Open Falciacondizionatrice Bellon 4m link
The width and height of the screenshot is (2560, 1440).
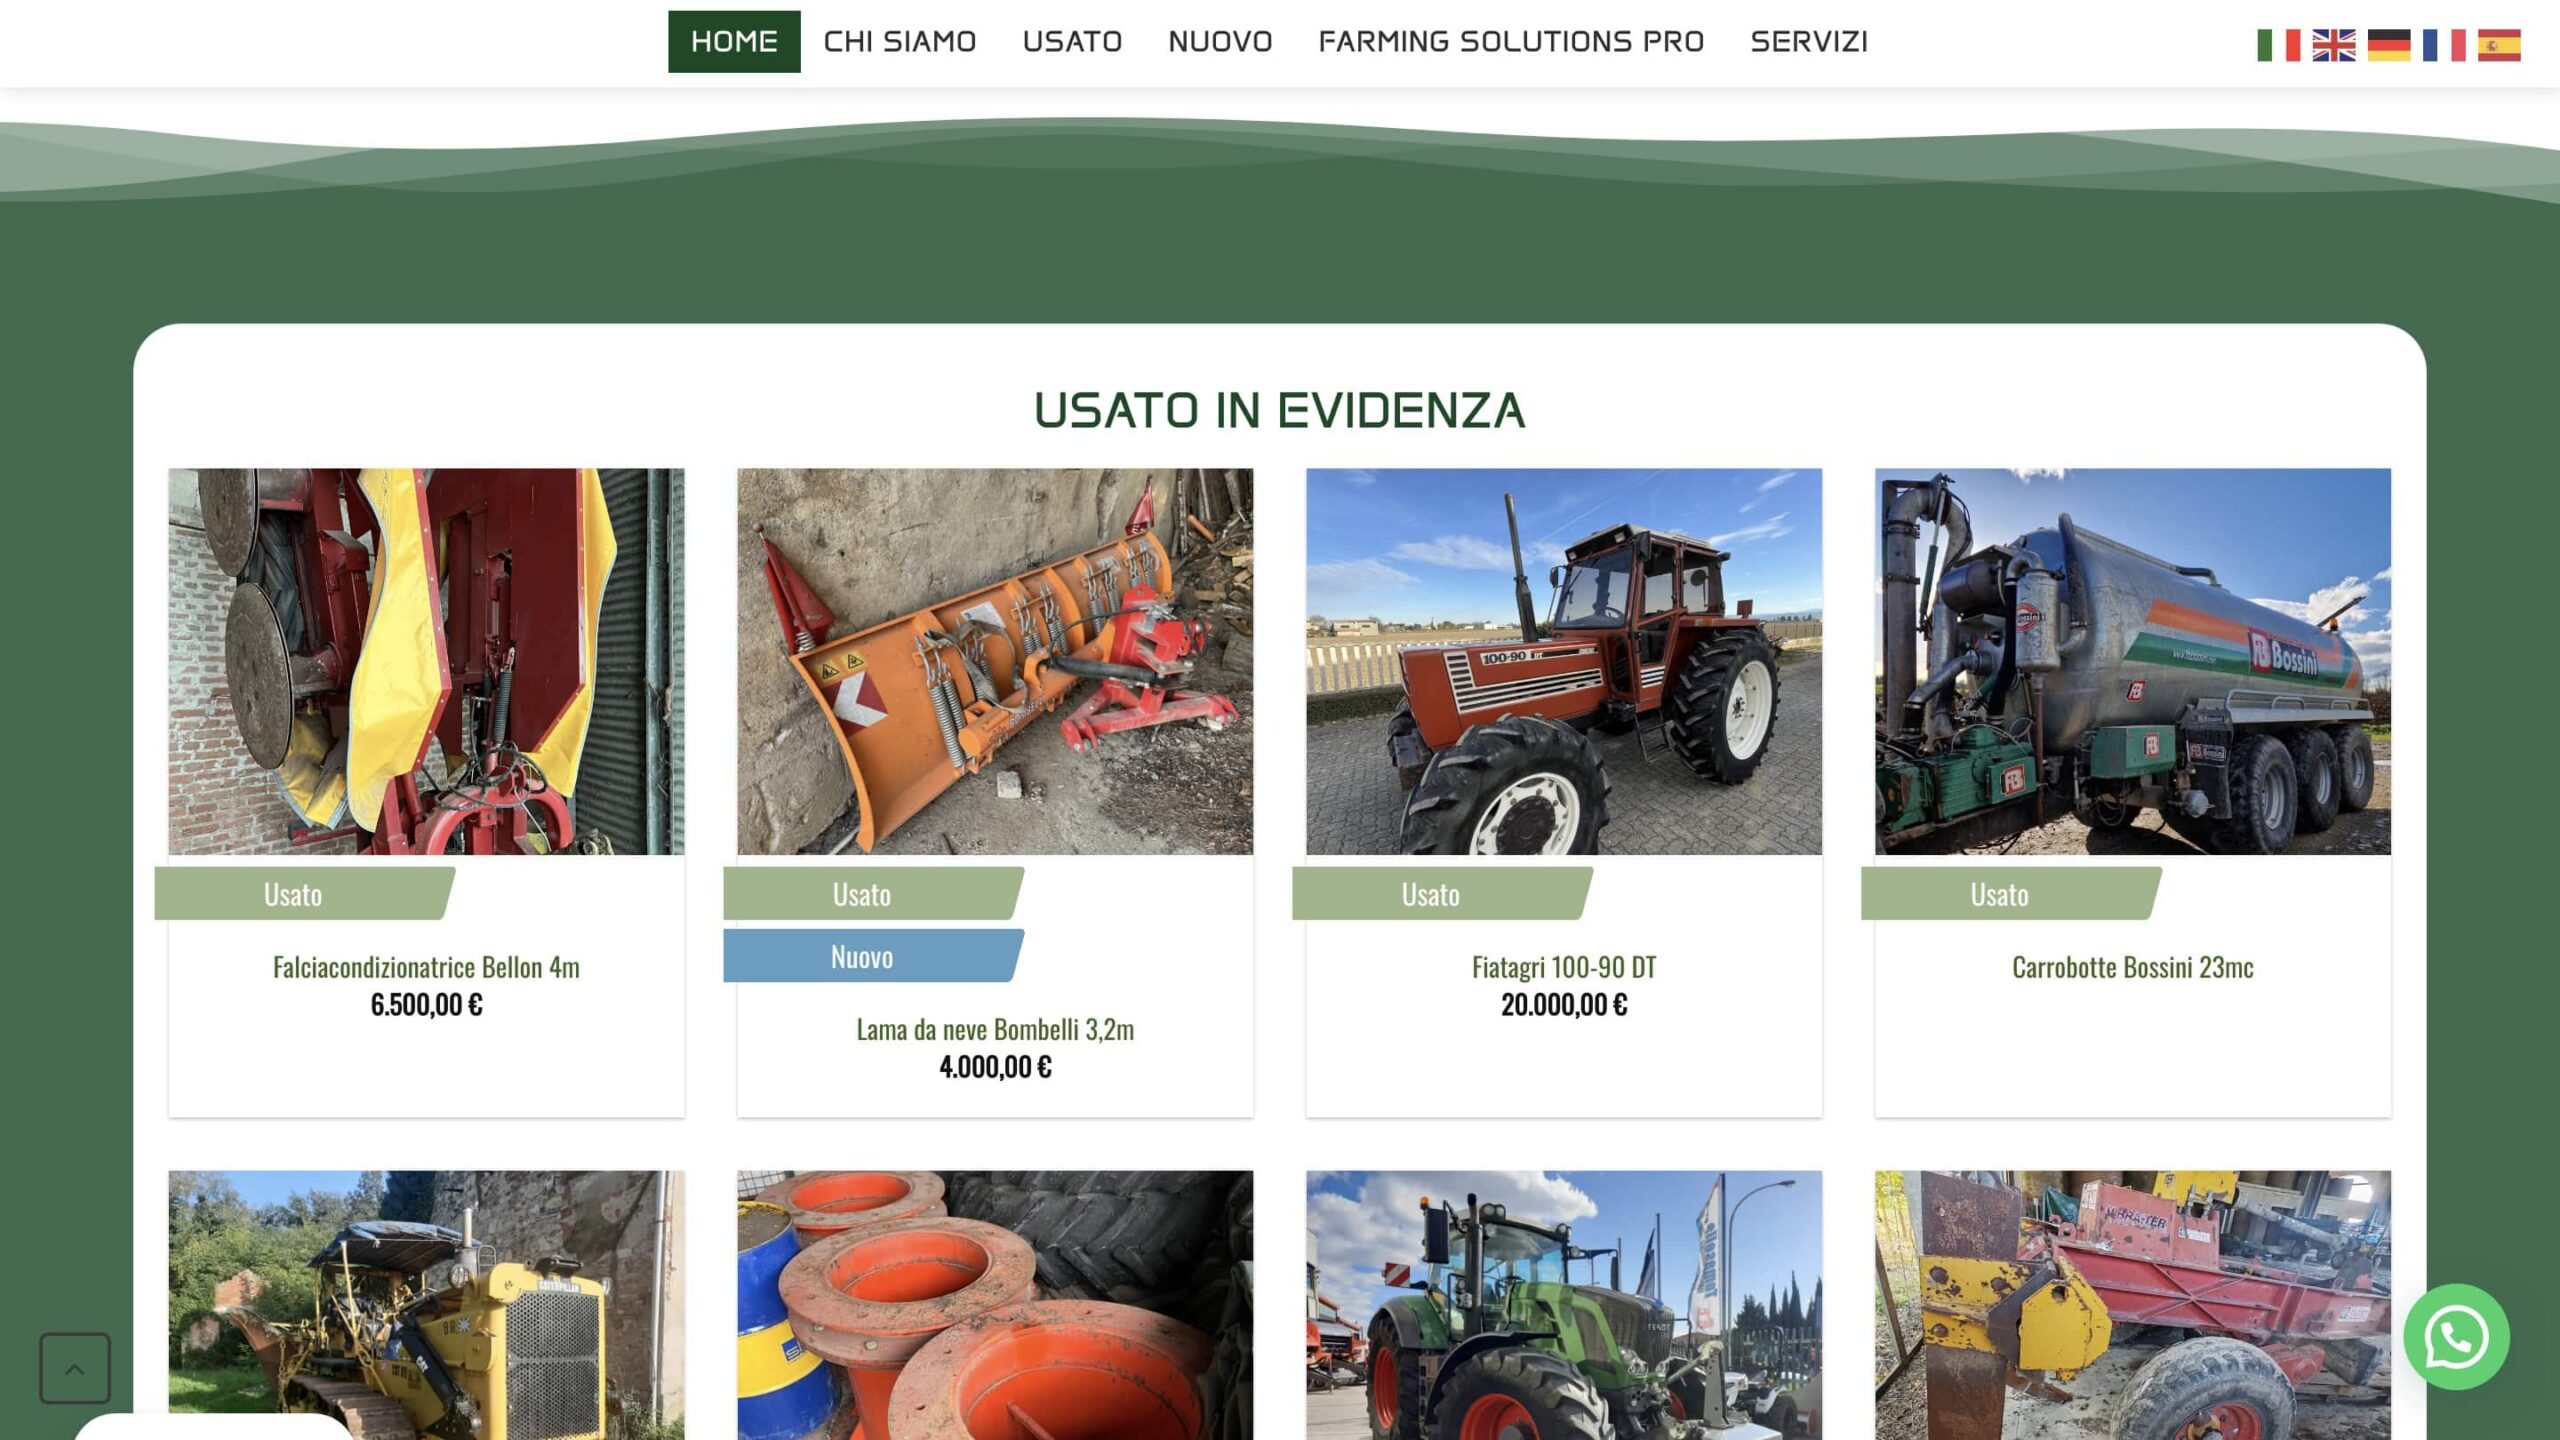(426, 967)
